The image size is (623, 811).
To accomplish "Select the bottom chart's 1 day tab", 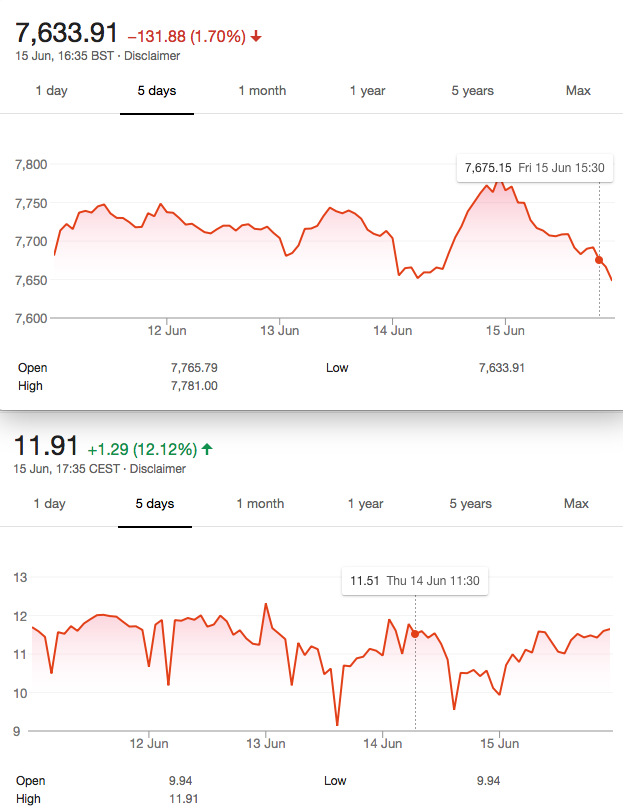I will 50,503.
